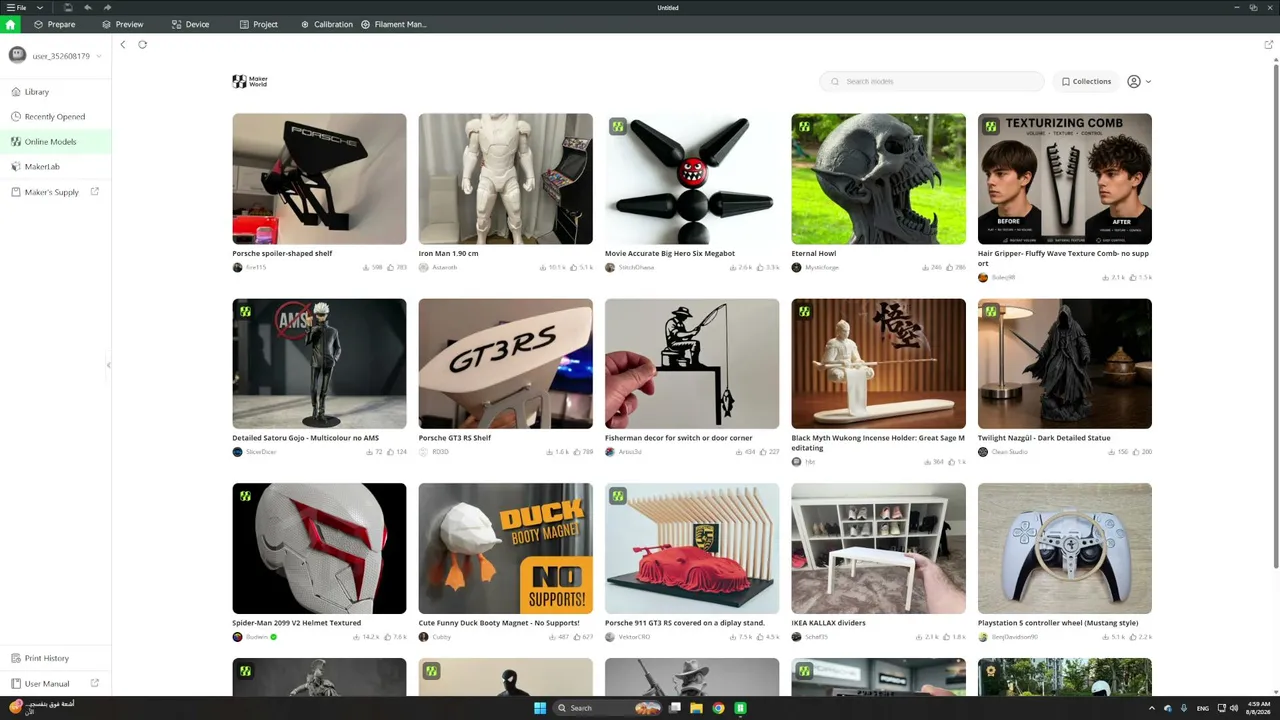Open page in external browser icon

[x=1269, y=44]
